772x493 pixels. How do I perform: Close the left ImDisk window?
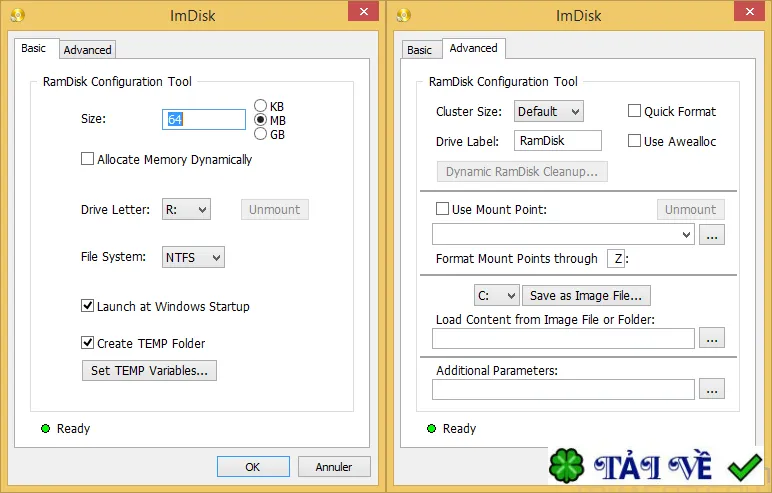point(363,11)
